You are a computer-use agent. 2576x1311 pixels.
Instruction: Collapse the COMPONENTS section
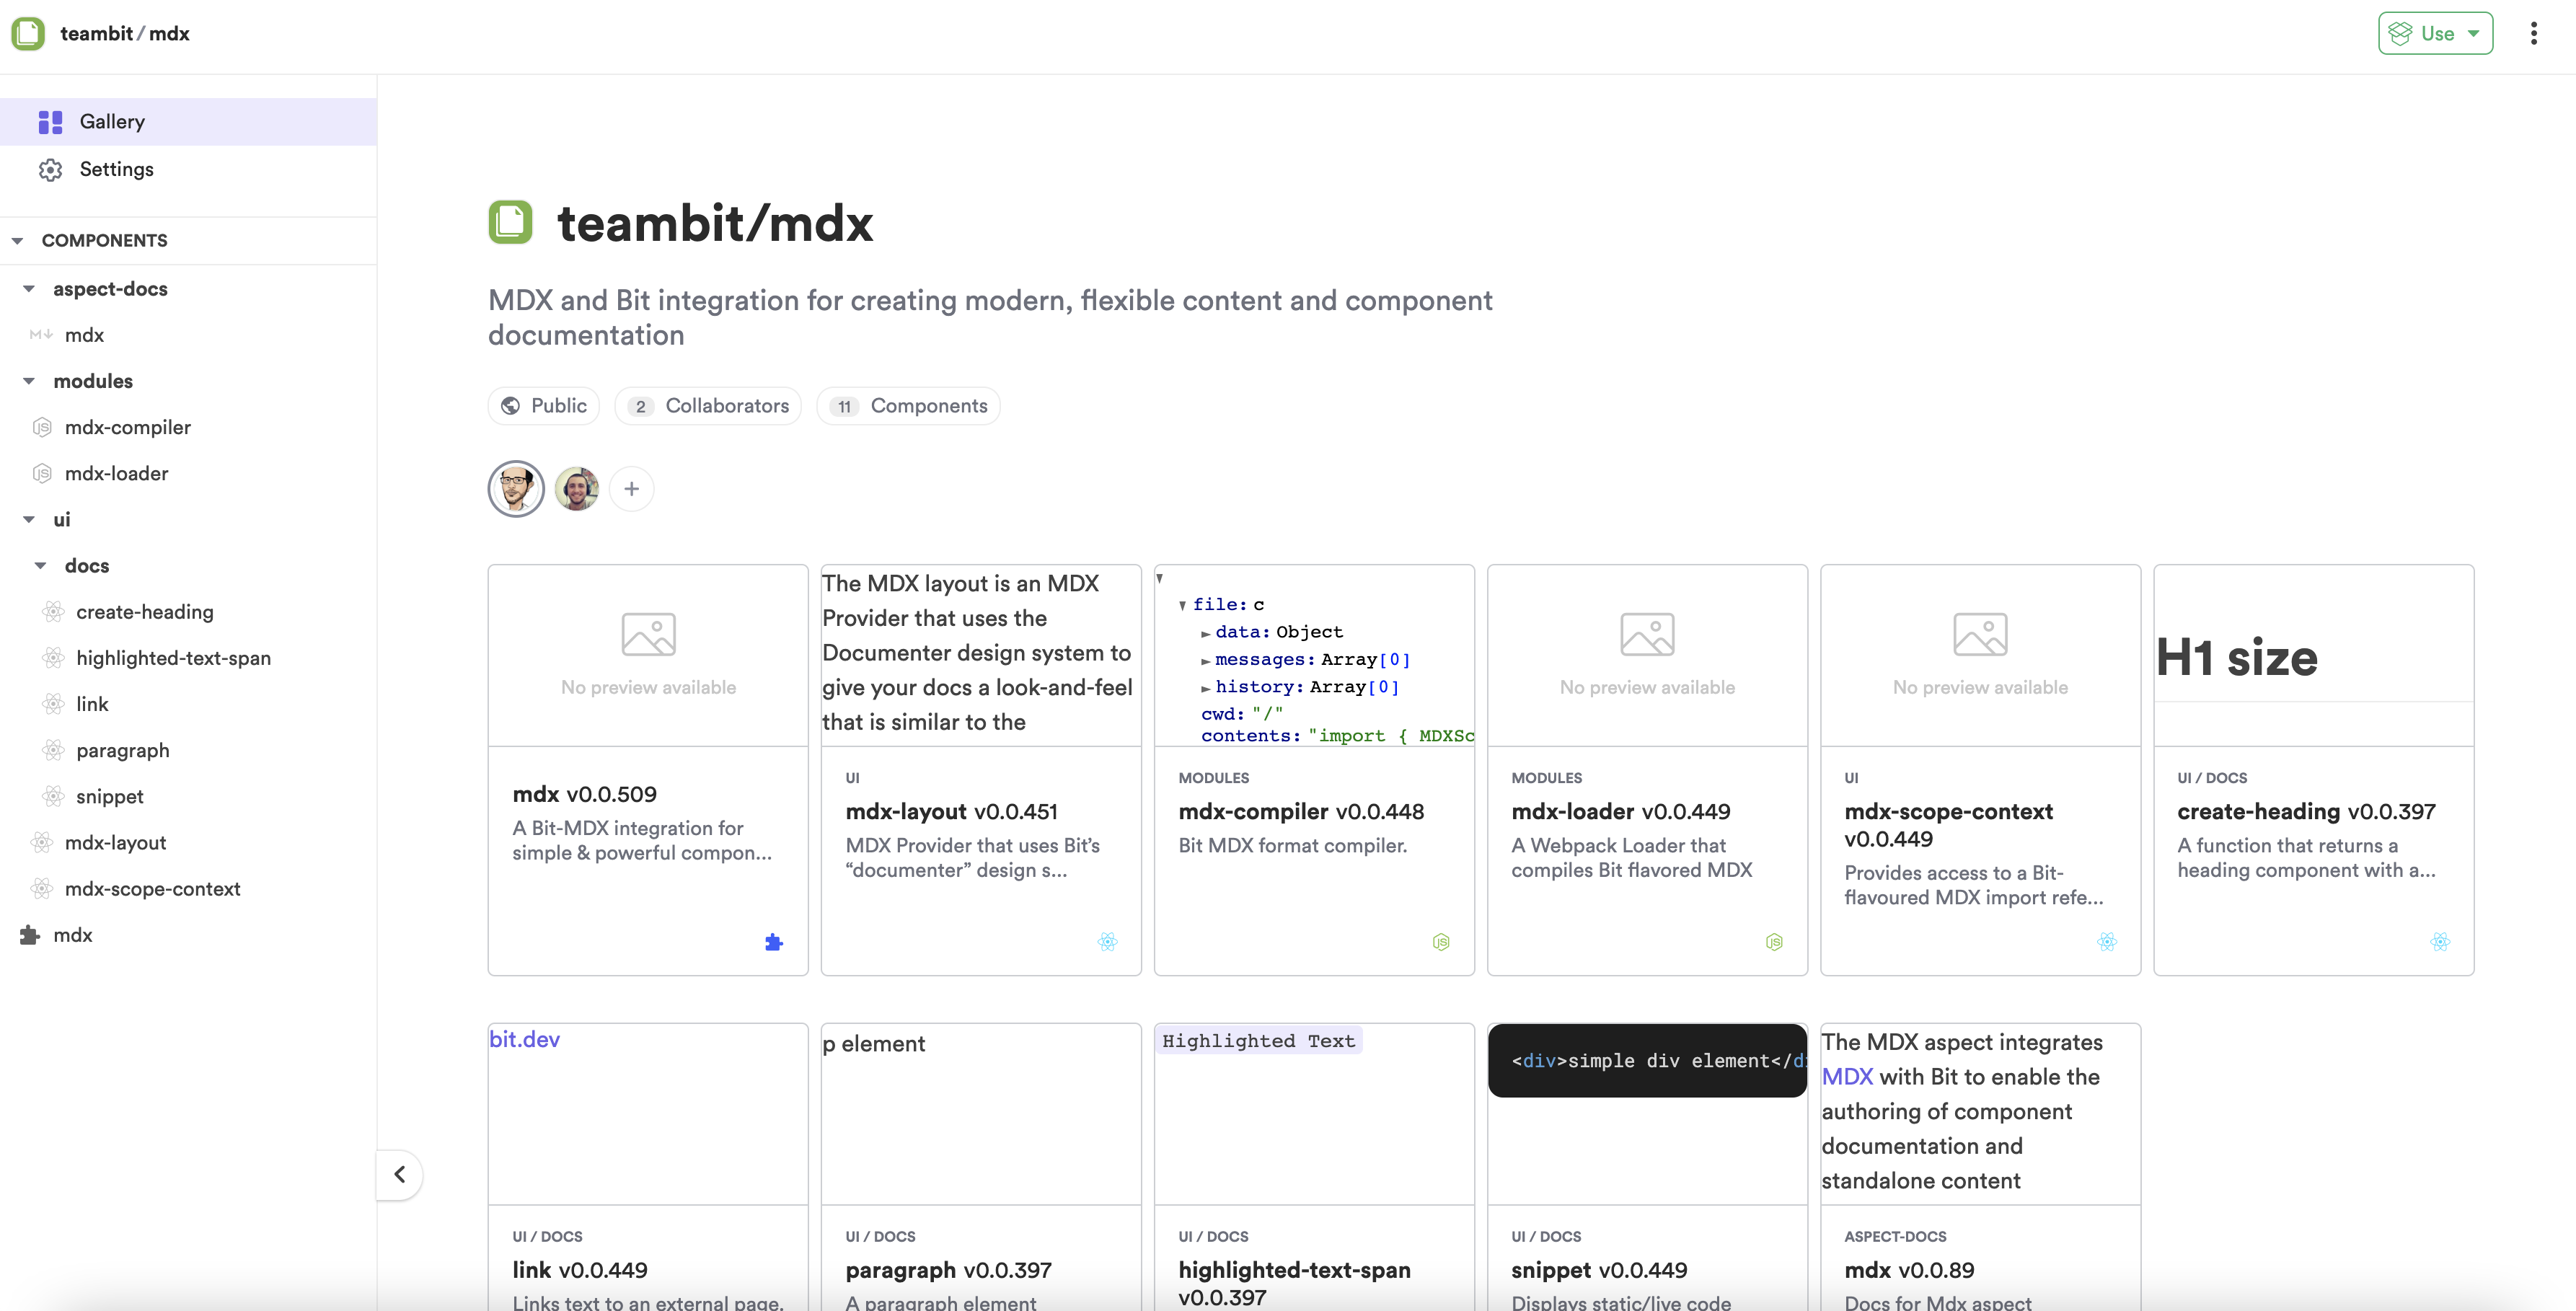coord(17,241)
